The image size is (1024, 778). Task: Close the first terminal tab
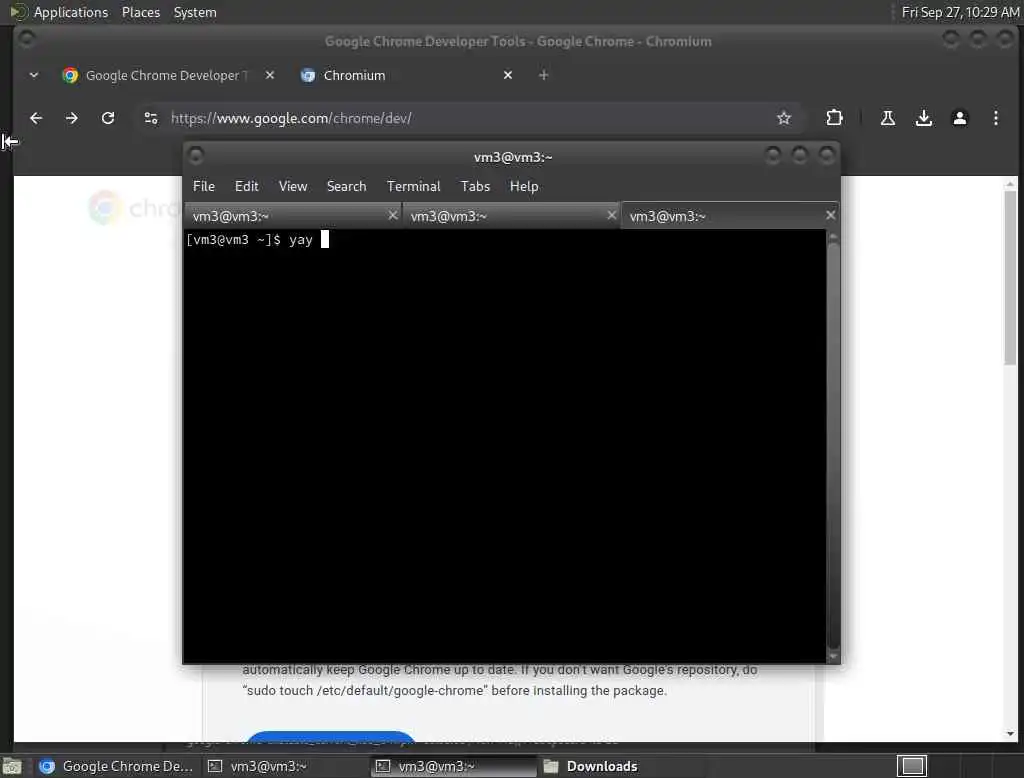point(392,215)
